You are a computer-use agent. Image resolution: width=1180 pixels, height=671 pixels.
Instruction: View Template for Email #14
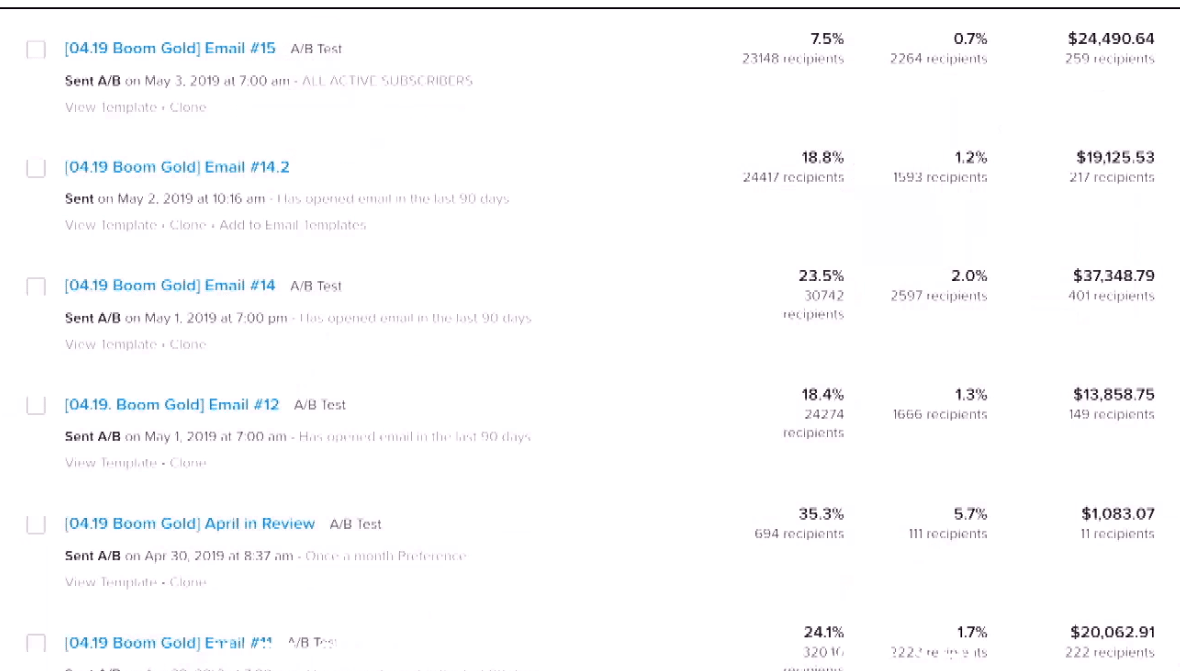coord(111,344)
